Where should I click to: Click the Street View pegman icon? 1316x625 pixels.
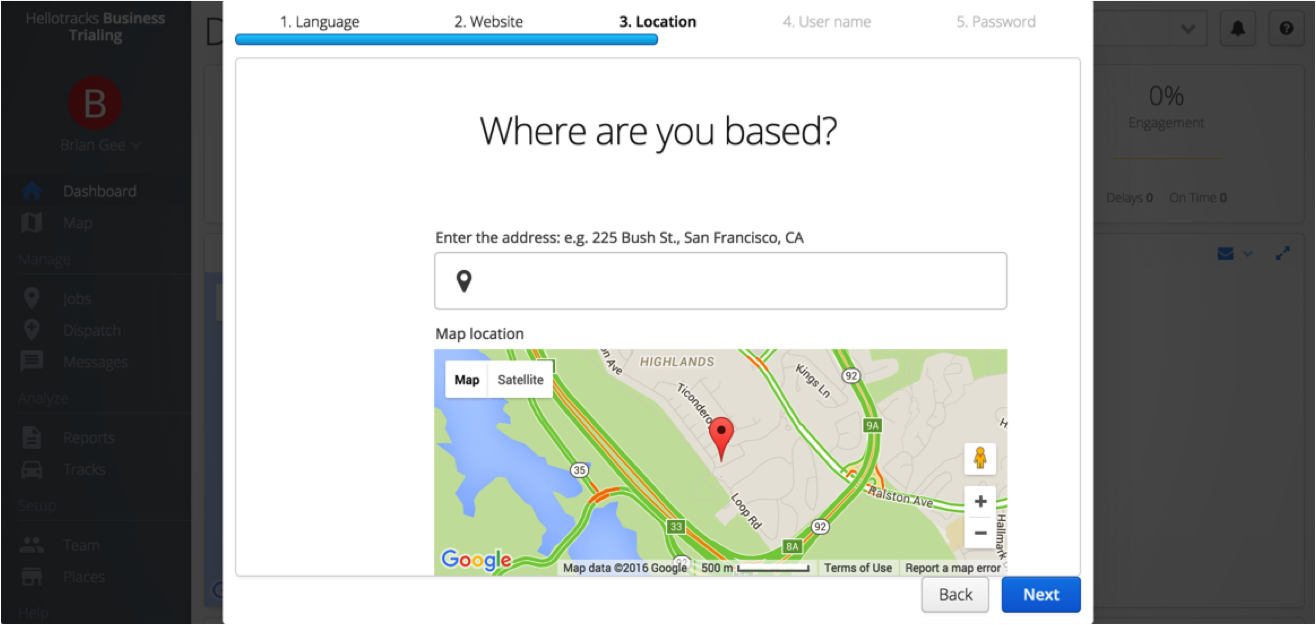980,459
